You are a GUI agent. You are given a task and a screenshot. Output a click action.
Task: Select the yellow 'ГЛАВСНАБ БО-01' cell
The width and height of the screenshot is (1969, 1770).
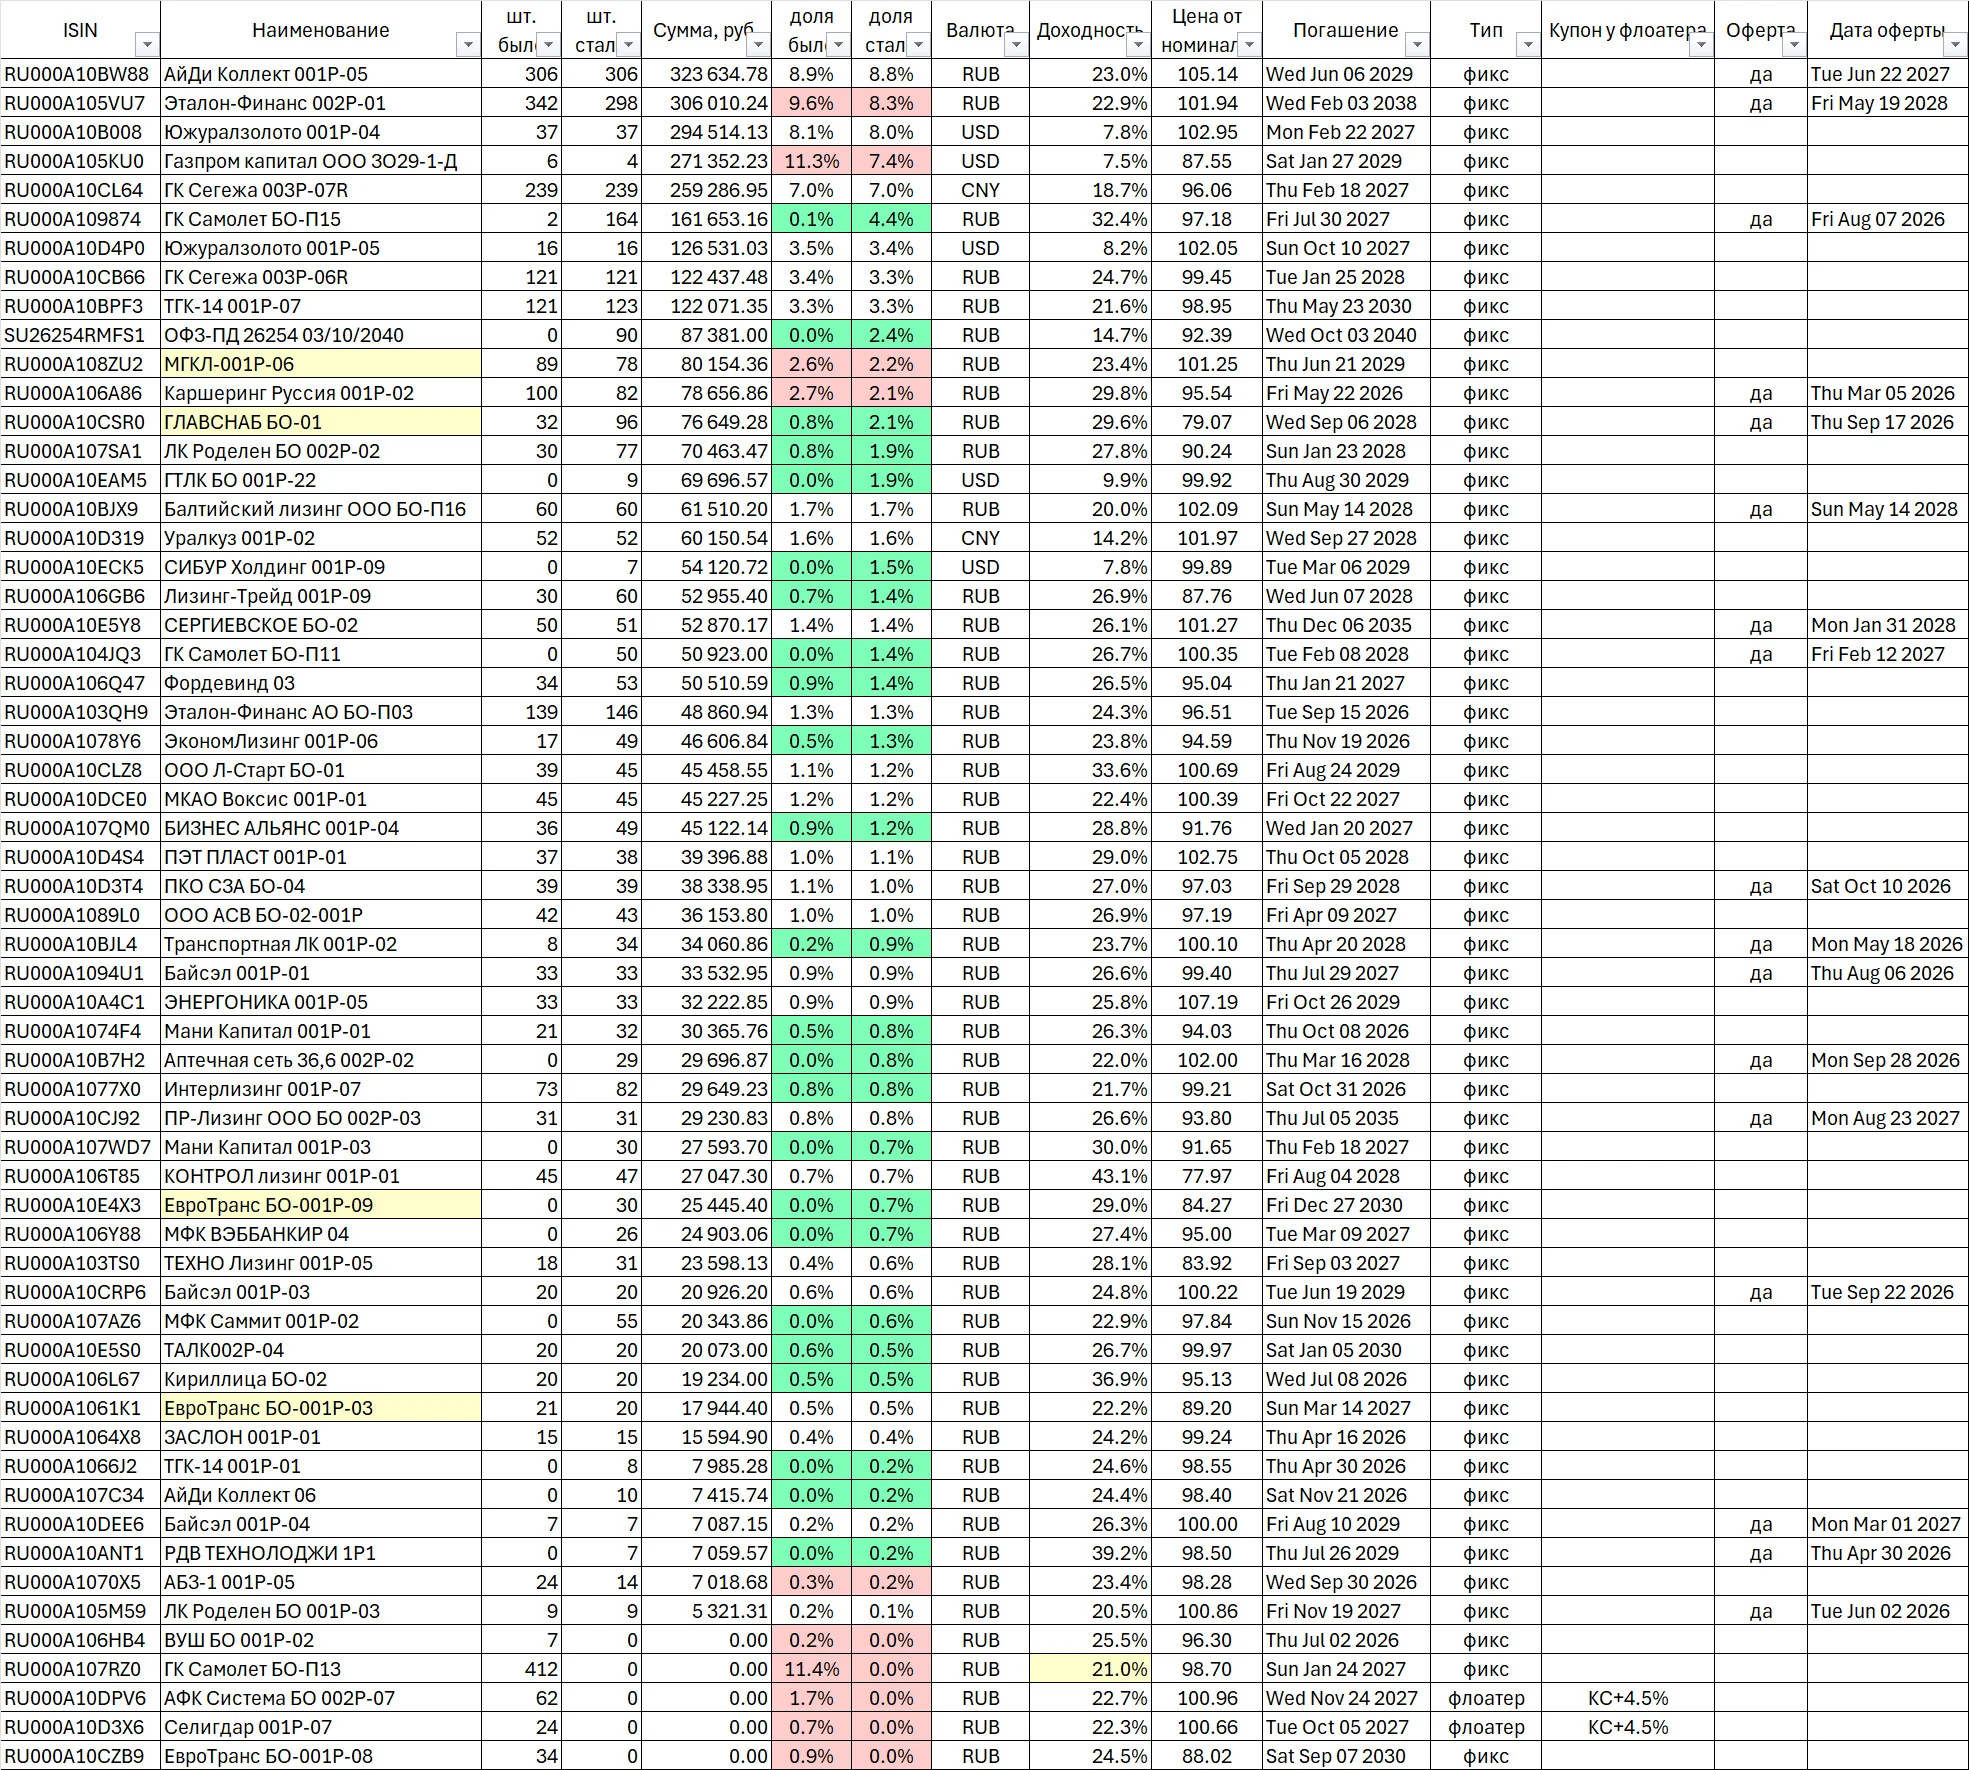point(321,422)
